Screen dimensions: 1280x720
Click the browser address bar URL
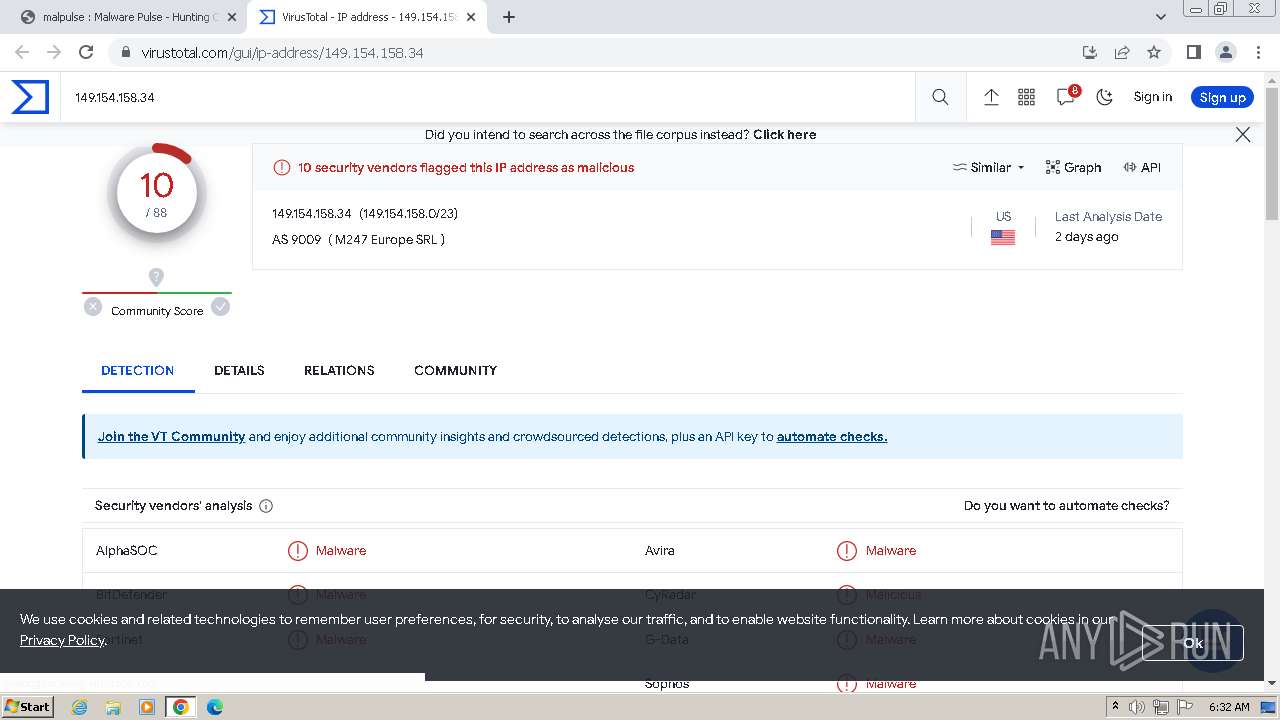tap(282, 53)
